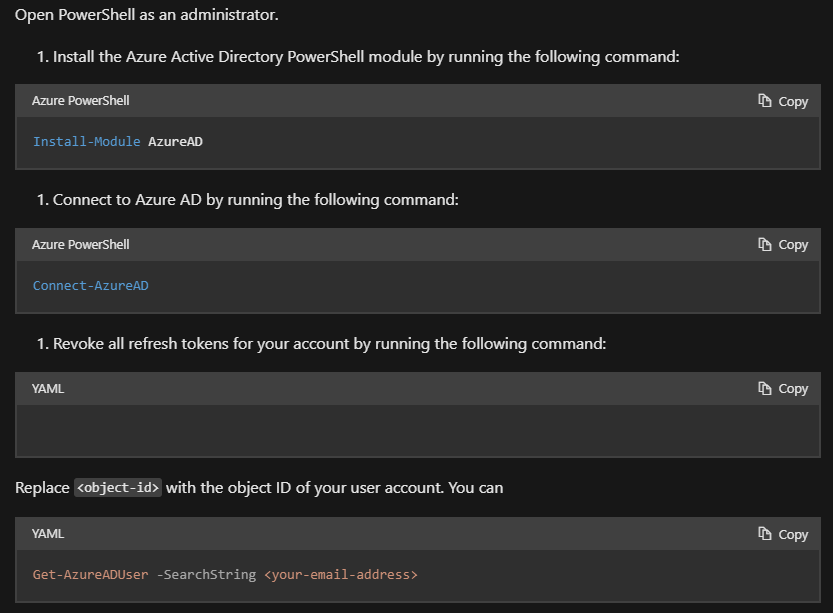833x613 pixels.
Task: Click the inline object-id code snippet
Action: click(x=118, y=487)
